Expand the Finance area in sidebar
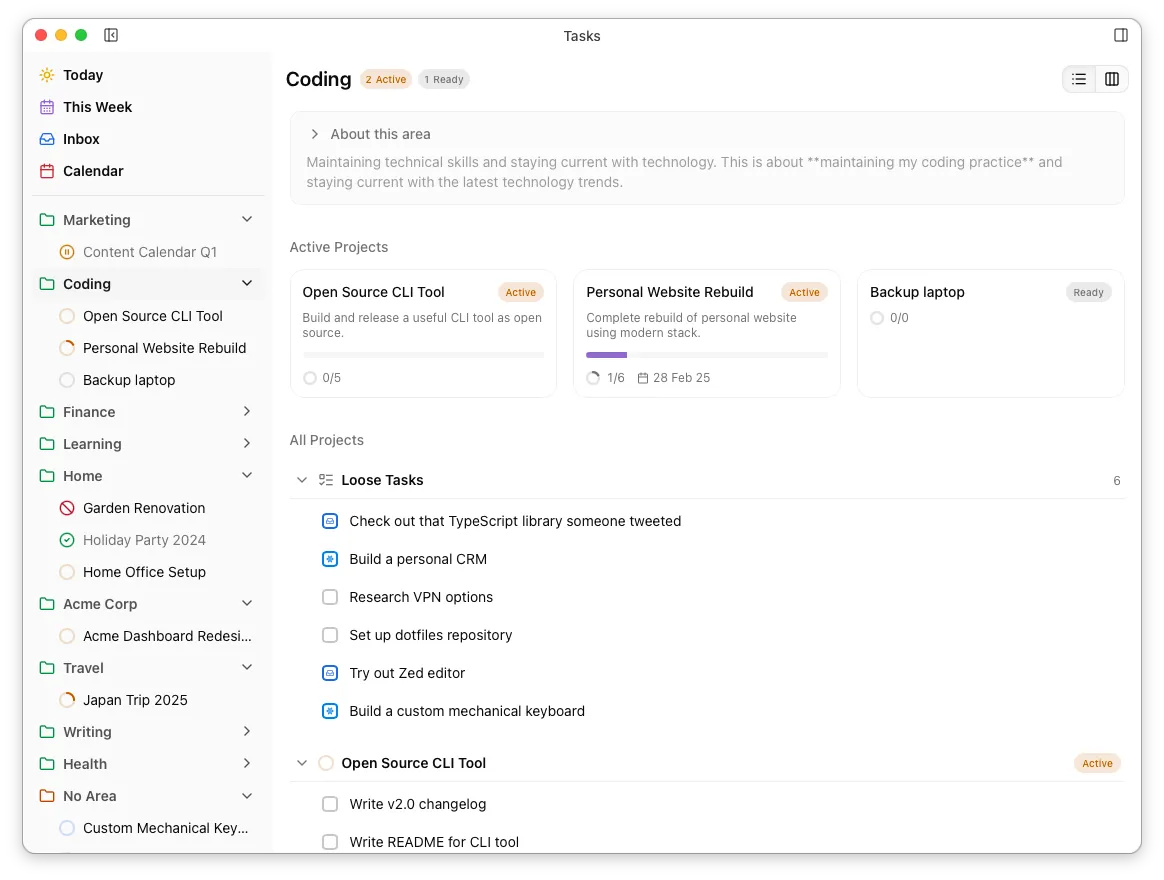The height and width of the screenshot is (880, 1164). point(247,412)
